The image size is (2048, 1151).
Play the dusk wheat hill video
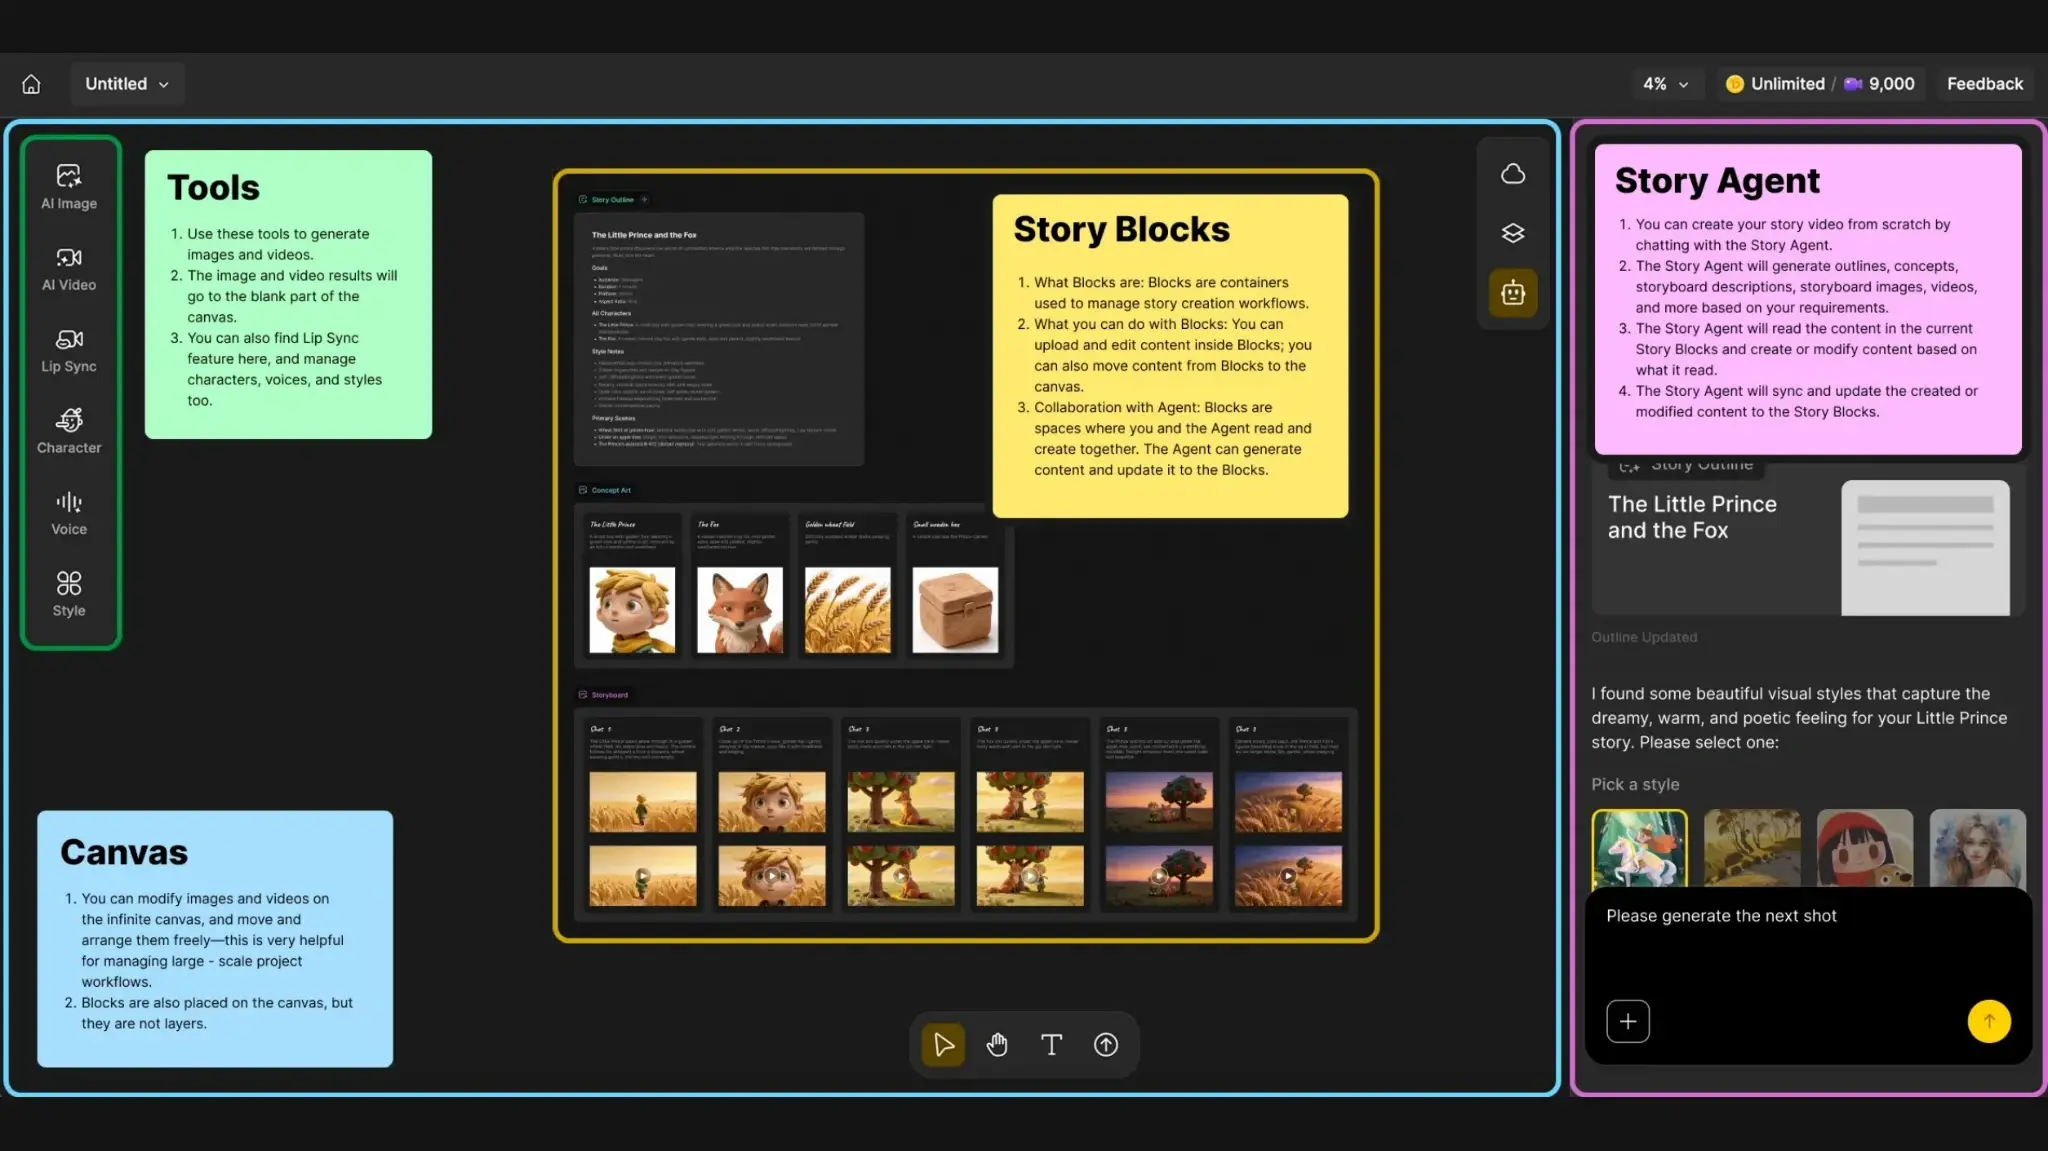[1288, 876]
